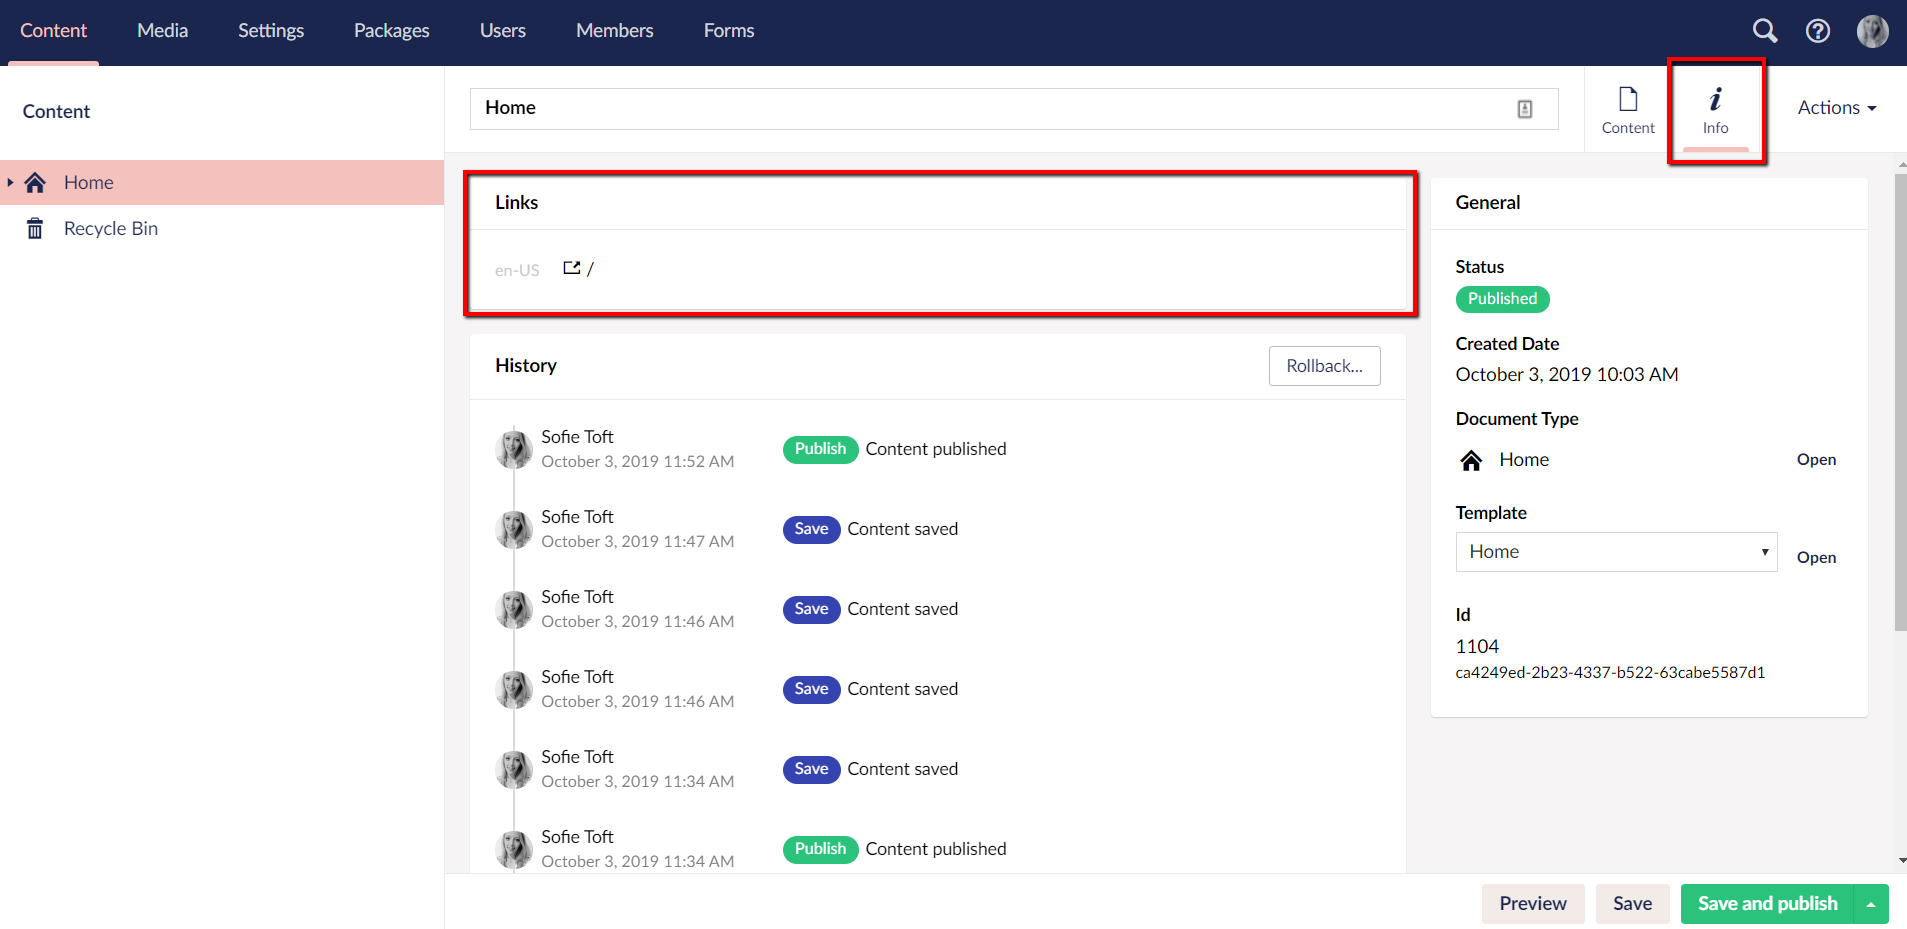This screenshot has width=1907, height=929.
Task: Expand the Save and publish arrow options
Action: point(1871,904)
